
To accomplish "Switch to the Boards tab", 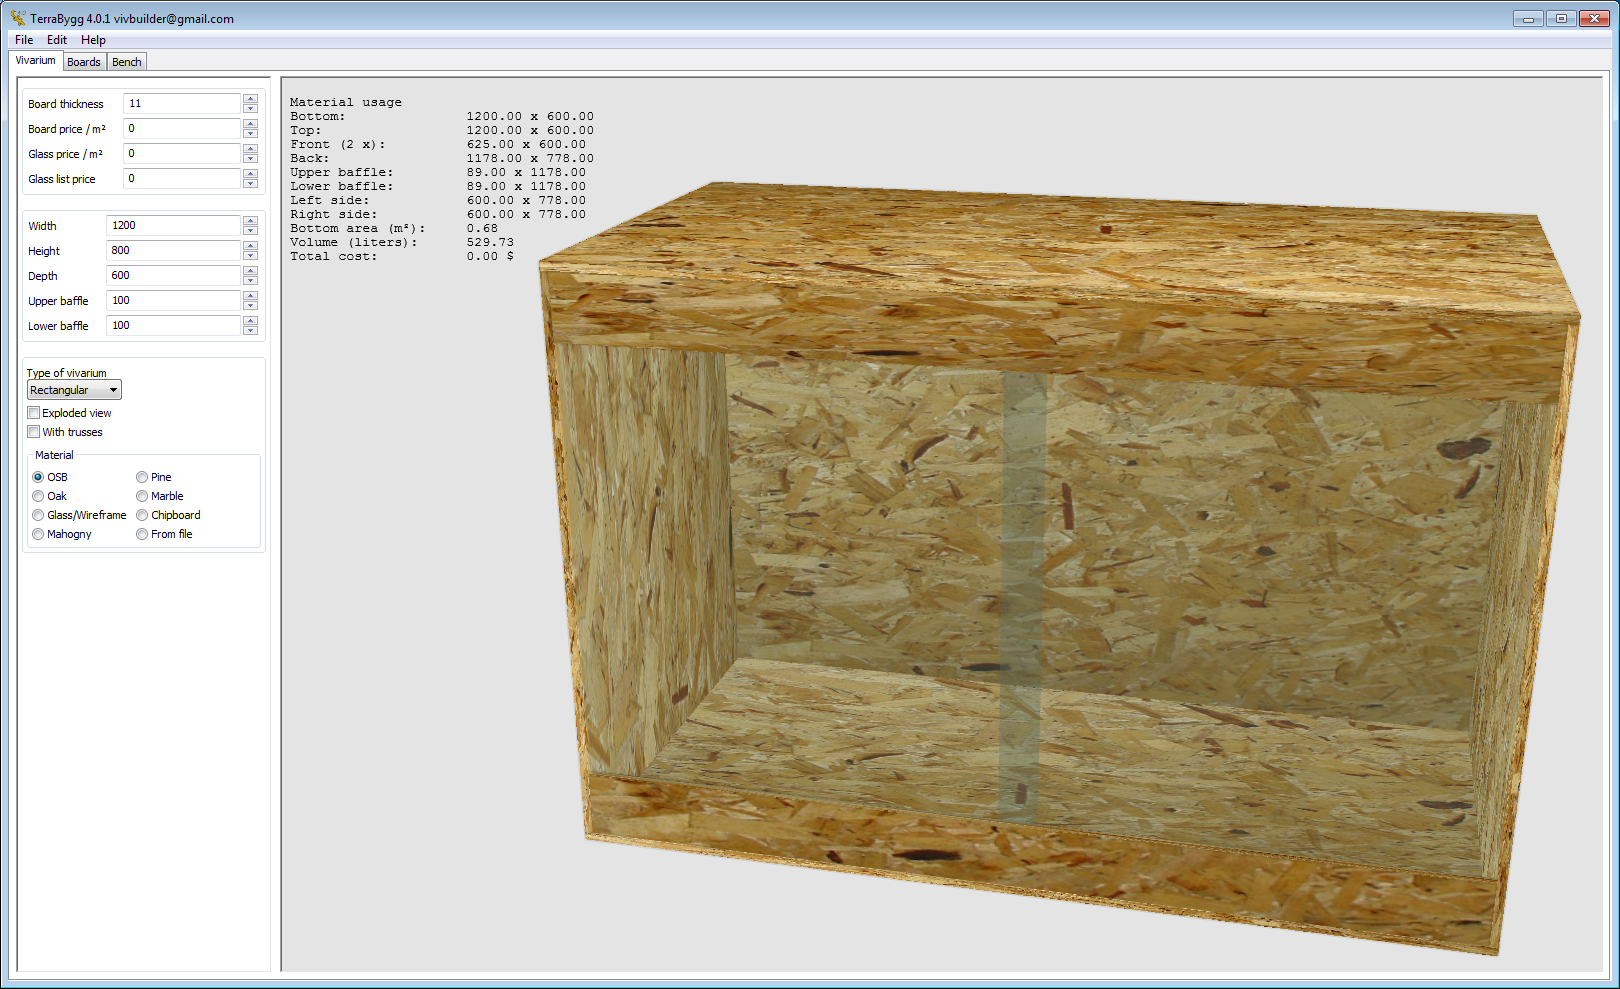I will (x=84, y=62).
